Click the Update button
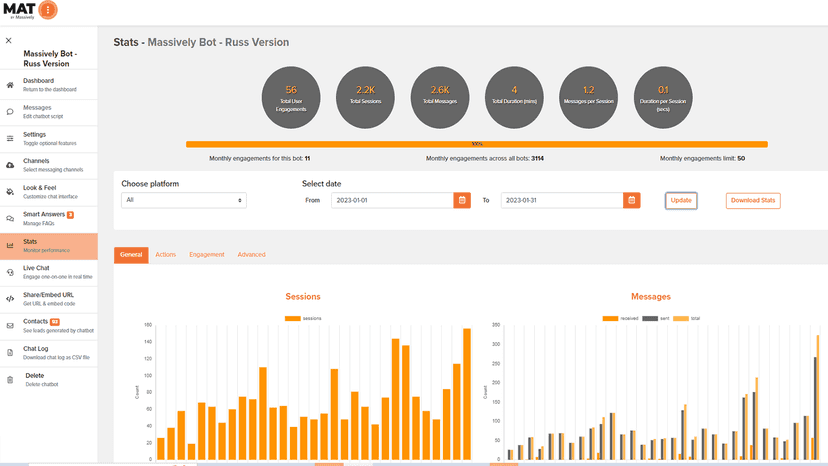The width and height of the screenshot is (828, 466). coord(681,200)
